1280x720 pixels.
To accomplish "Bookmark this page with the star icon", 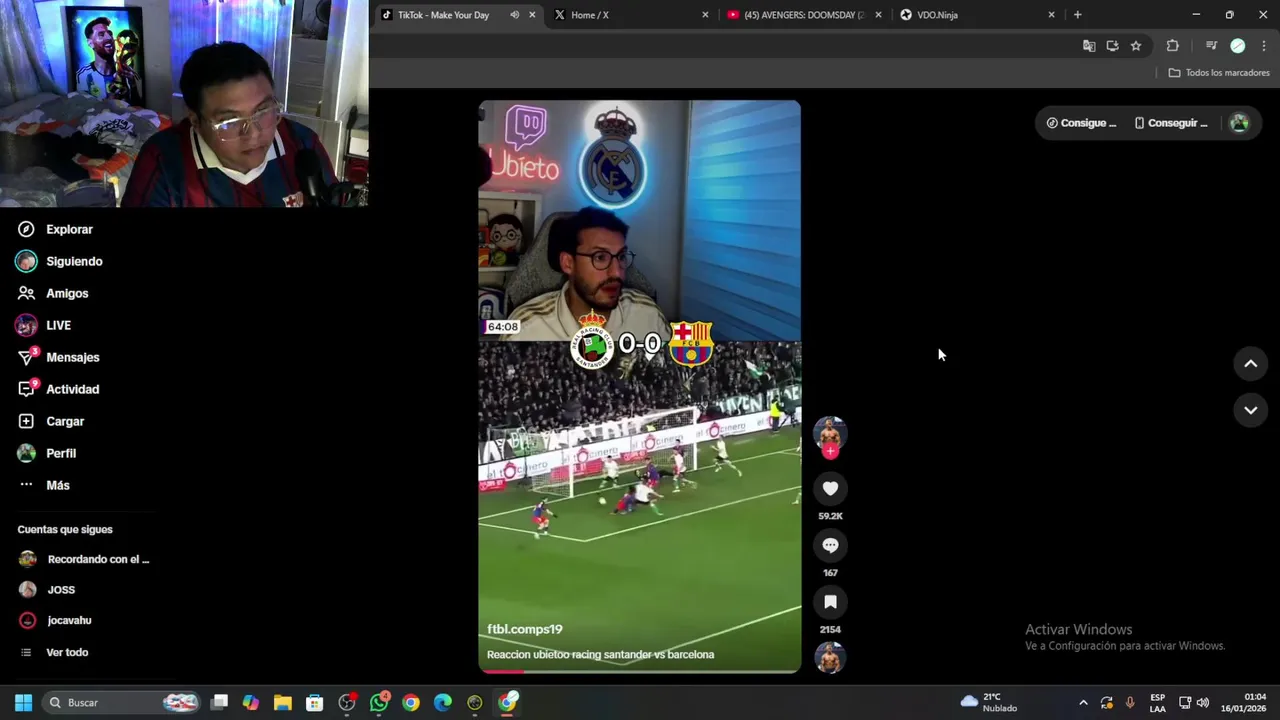I will coord(1136,46).
